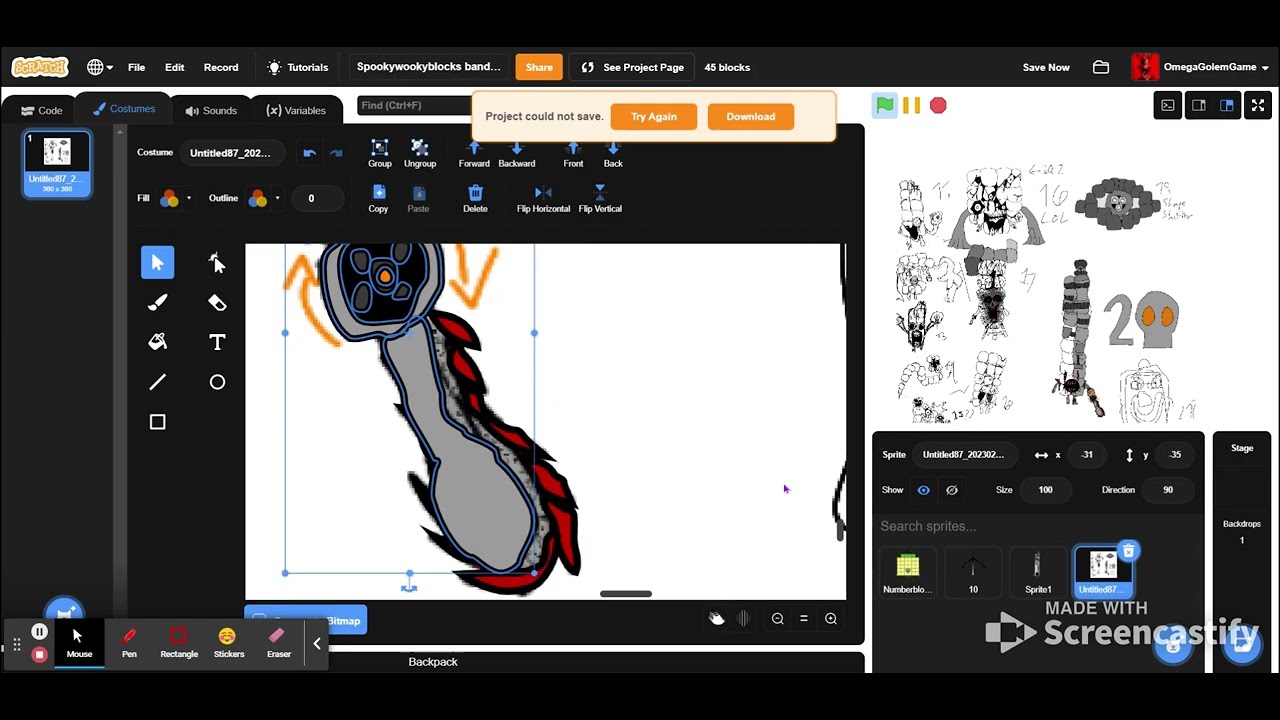Switch to the Code tab
1280x720 pixels.
coord(41,110)
